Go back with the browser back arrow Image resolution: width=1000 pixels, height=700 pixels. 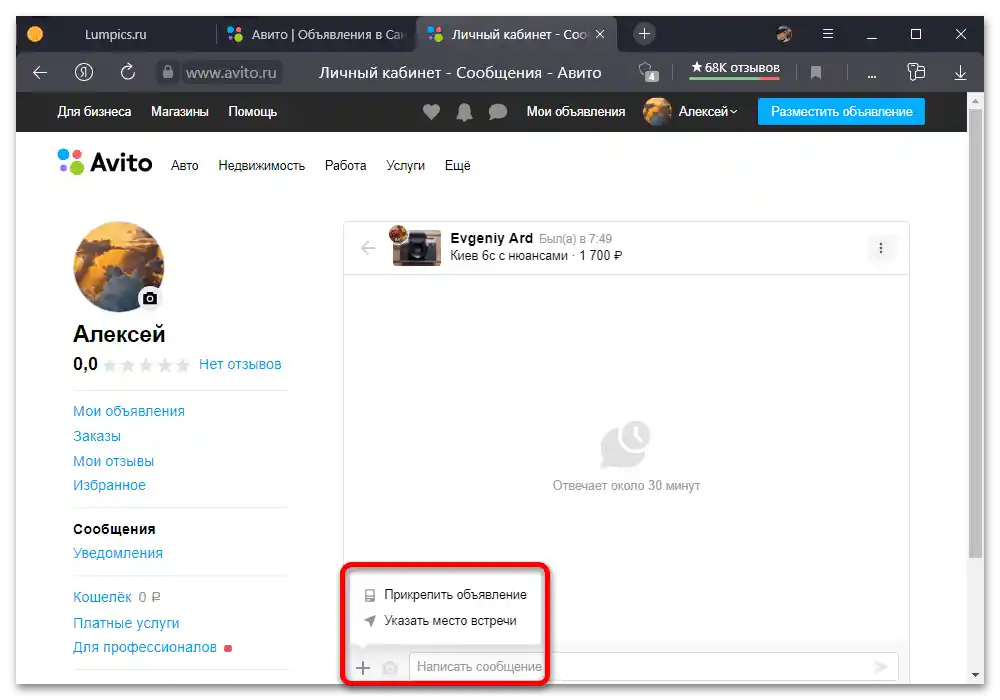tap(40, 73)
